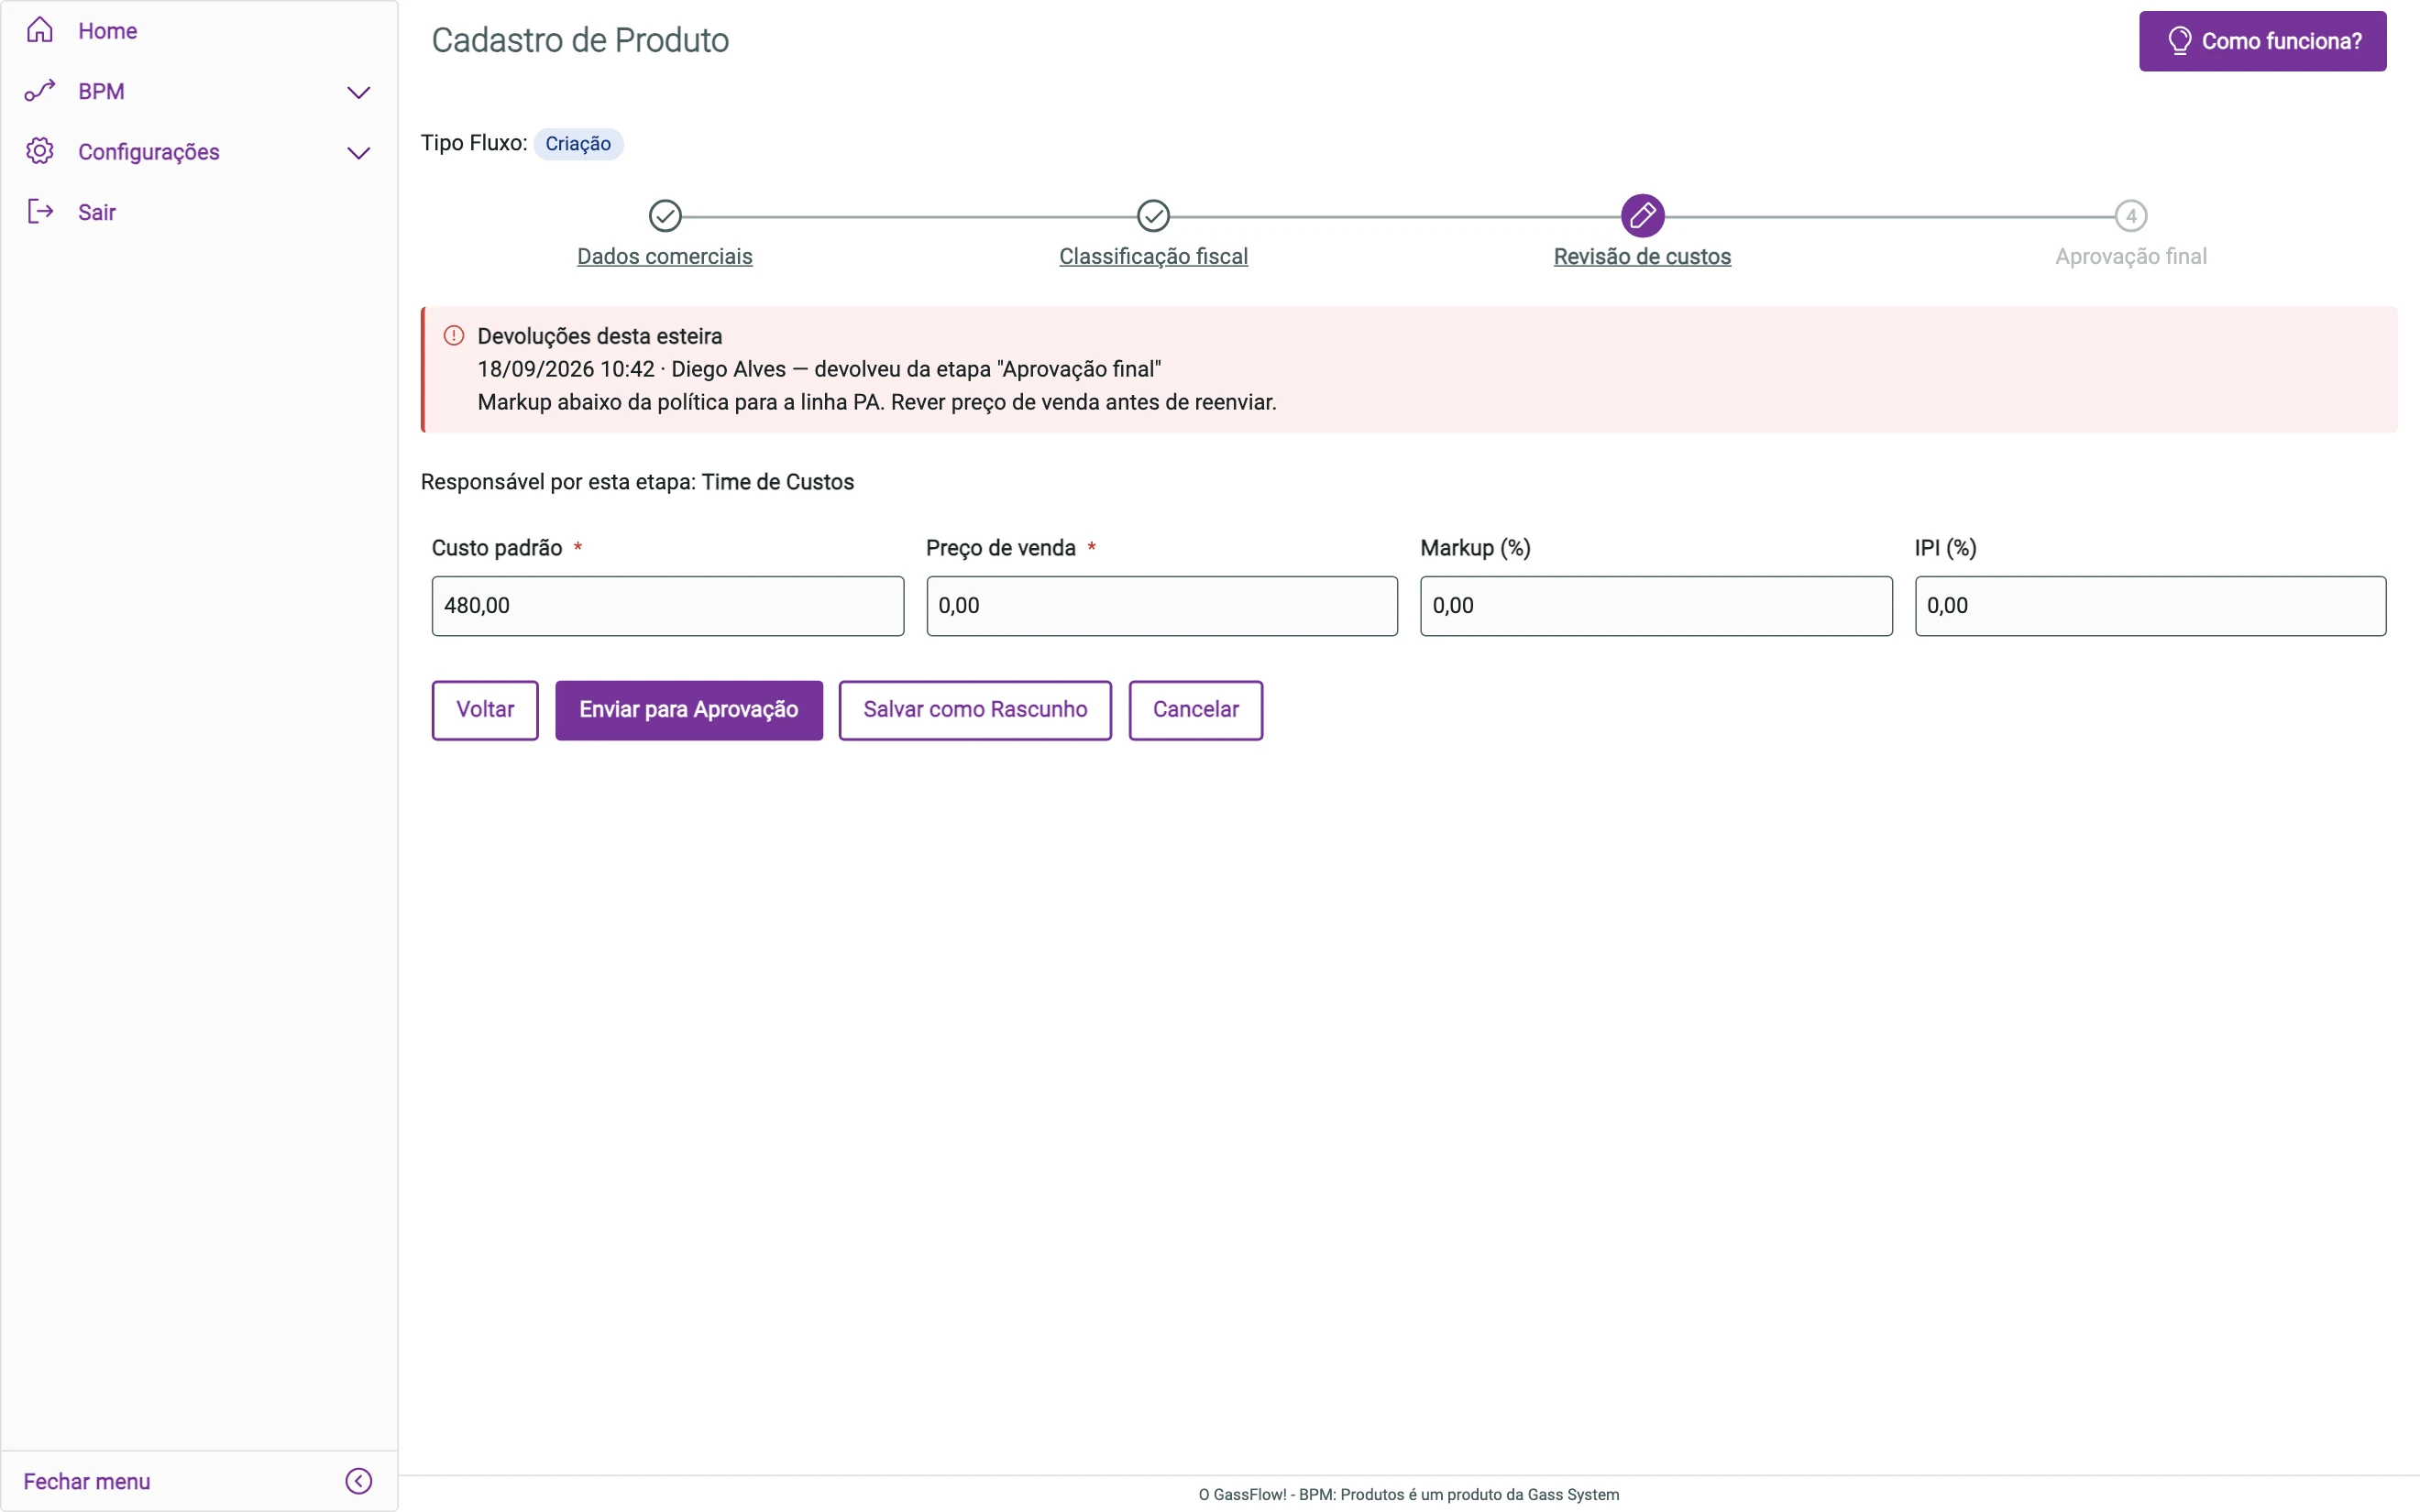Viewport: 2420px width, 1512px height.
Task: Click the Configurações gear icon
Action: point(40,151)
